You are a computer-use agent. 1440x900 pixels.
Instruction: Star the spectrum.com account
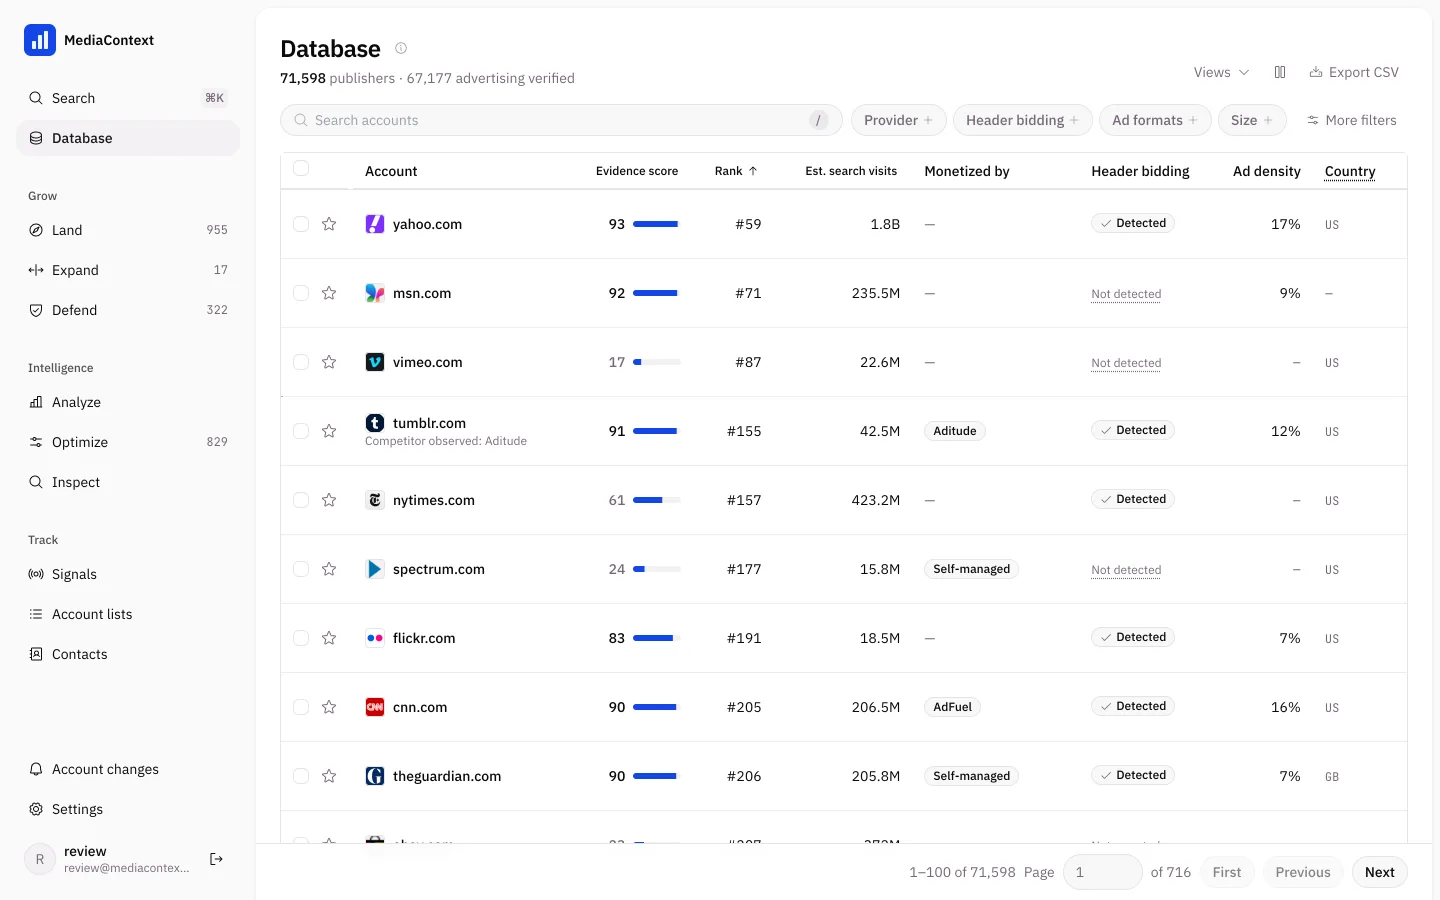click(329, 569)
